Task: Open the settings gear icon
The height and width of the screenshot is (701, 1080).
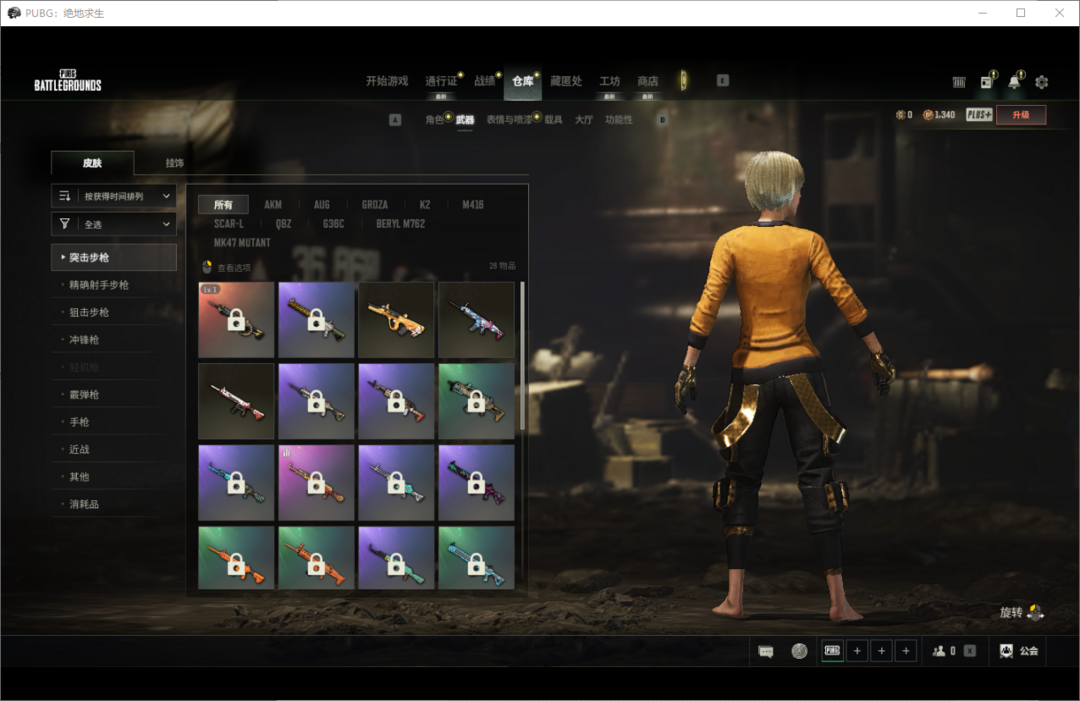Action: [x=1042, y=82]
